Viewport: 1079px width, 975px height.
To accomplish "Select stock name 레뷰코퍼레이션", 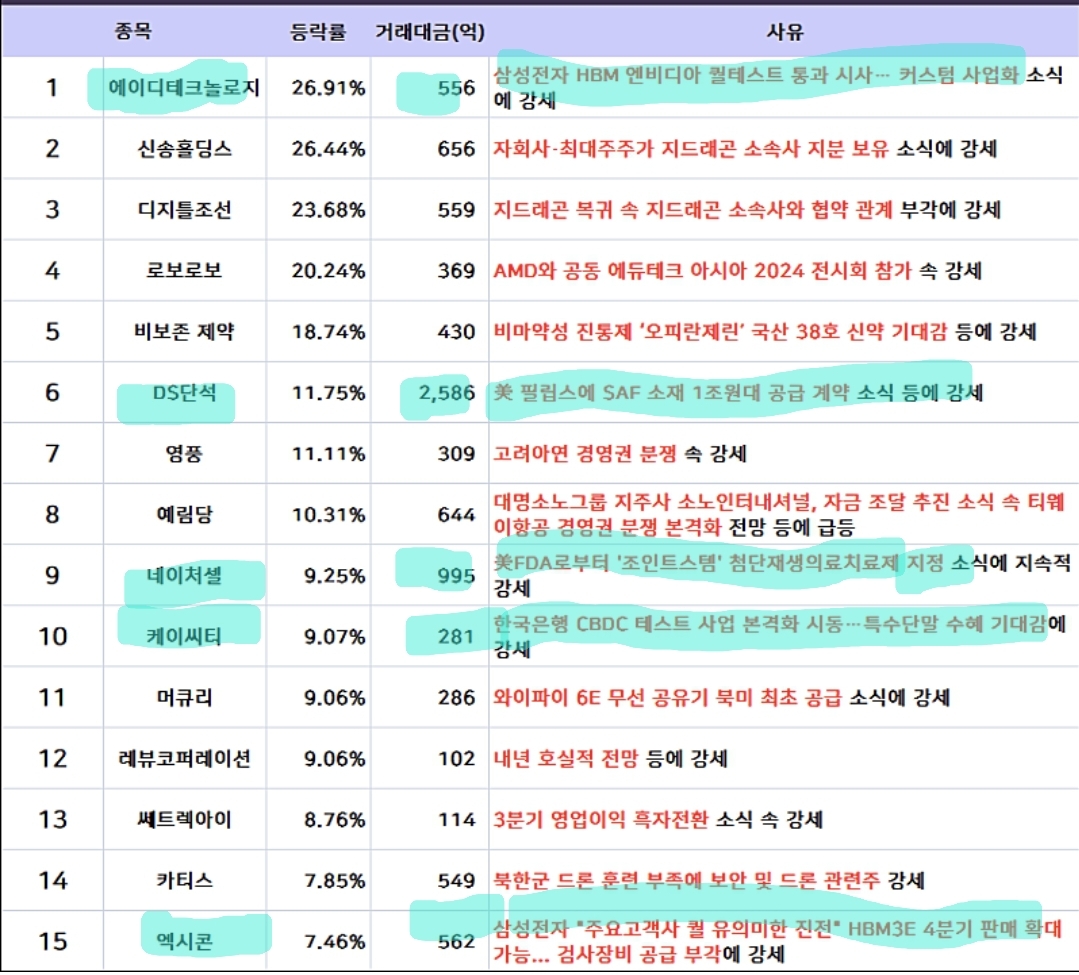I will point(184,758).
